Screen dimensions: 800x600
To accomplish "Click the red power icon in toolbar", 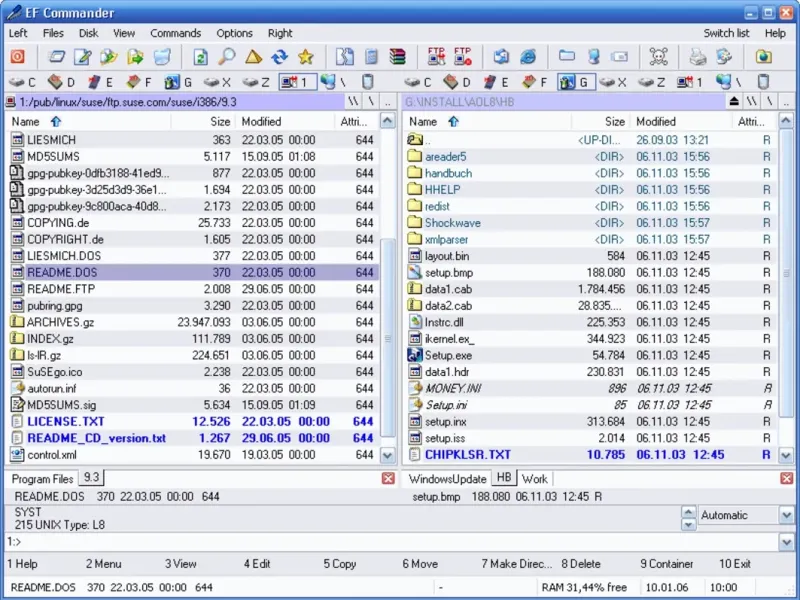I will tap(19, 57).
